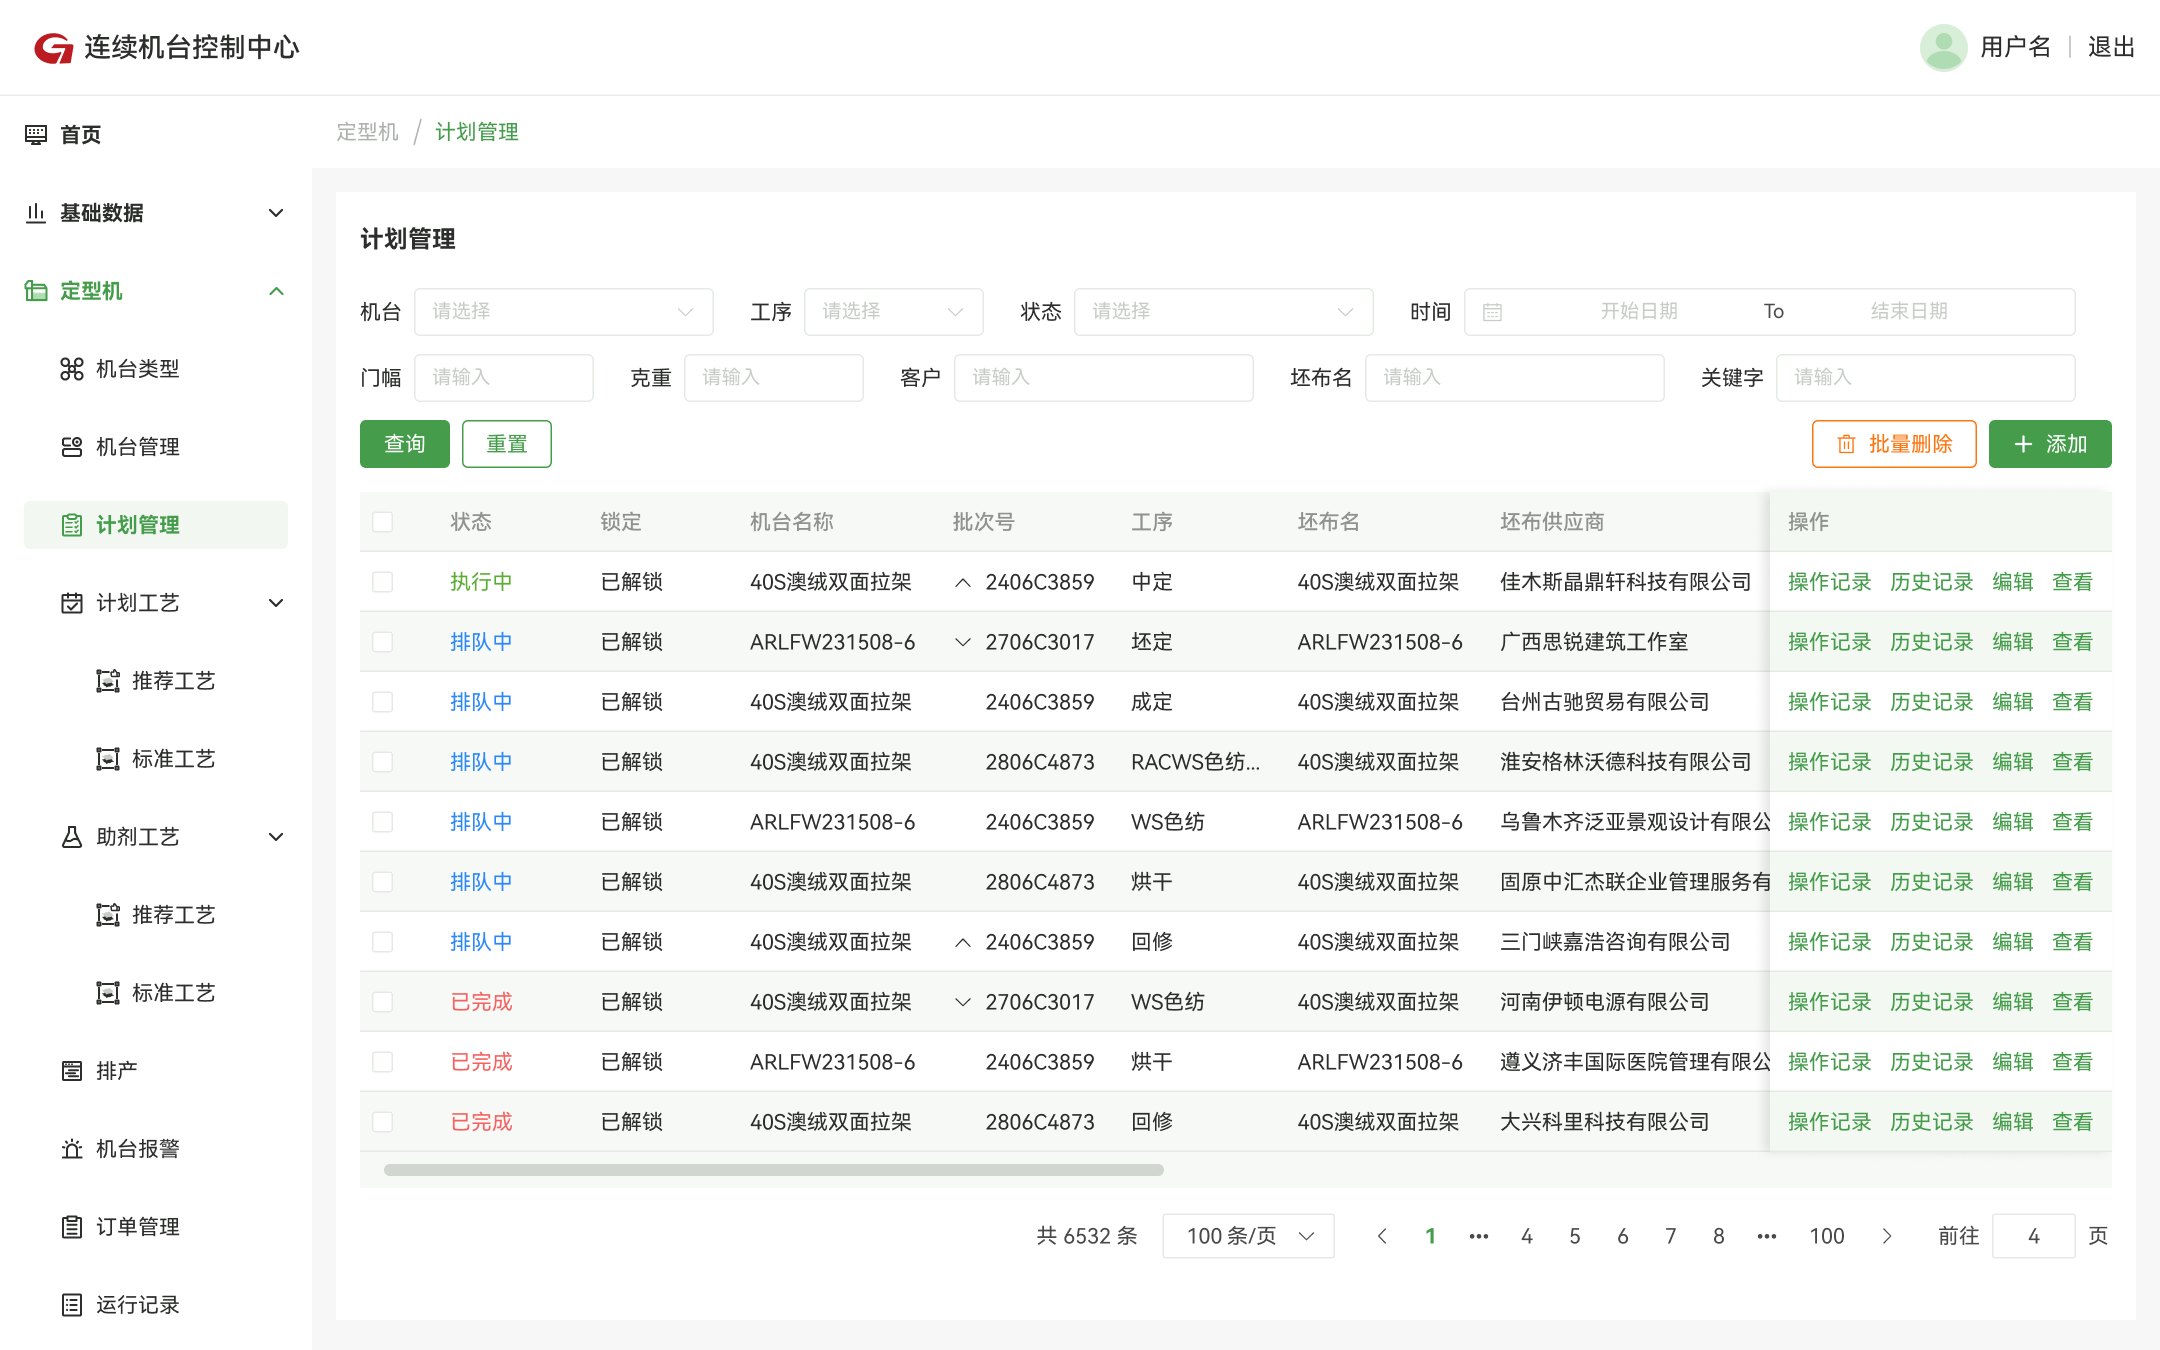Viewport: 2160px width, 1350px height.
Task: Expand the 基础数据 sidebar menu
Action: 277,212
